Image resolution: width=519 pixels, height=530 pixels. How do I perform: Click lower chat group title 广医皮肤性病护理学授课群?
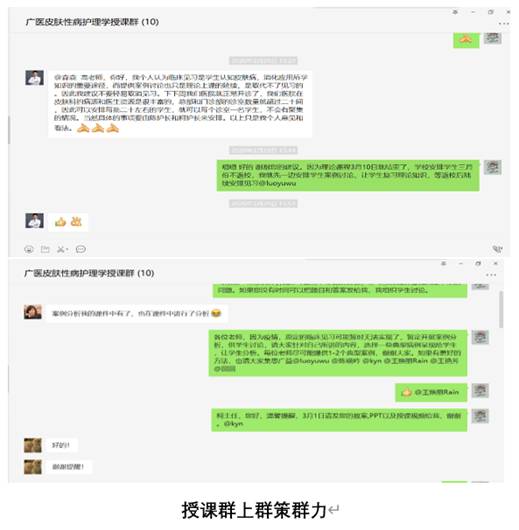pos(79,273)
